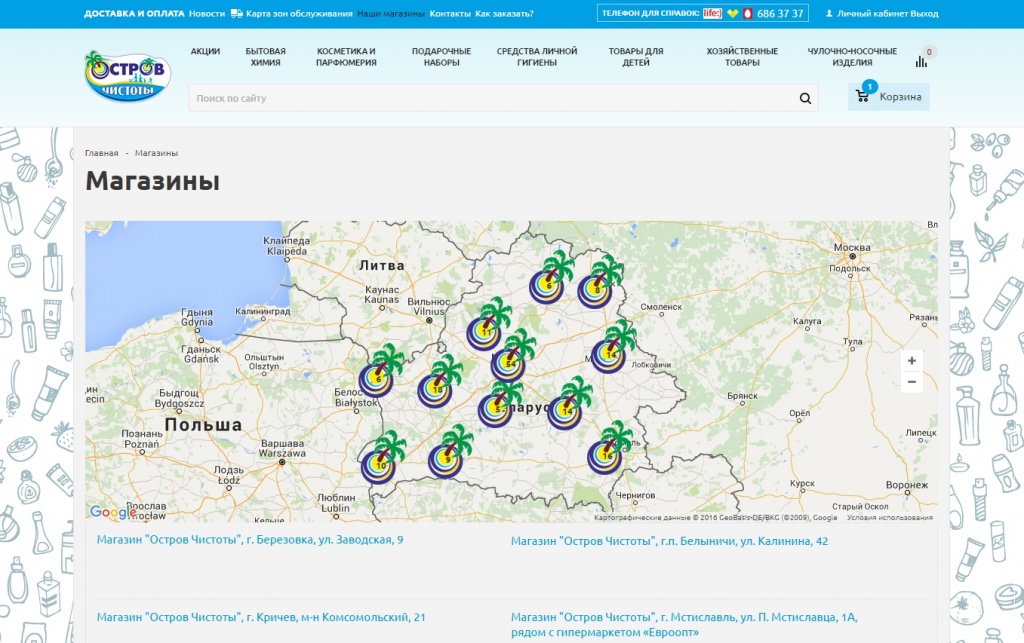
Task: Go to Главная via the breadcrumb
Action: [101, 153]
